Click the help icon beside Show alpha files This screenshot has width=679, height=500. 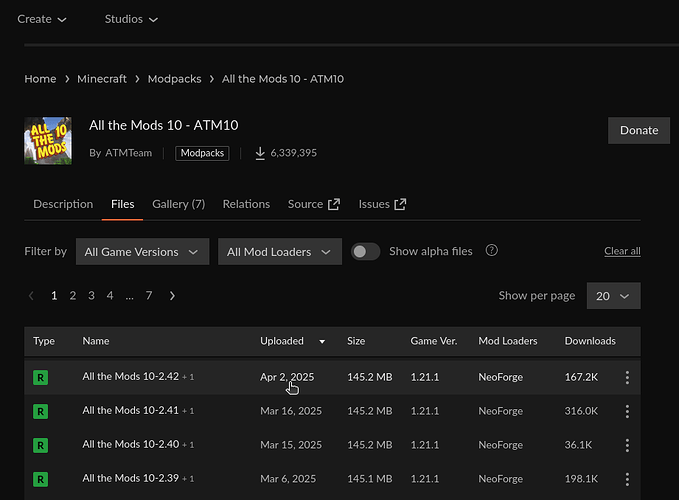[x=491, y=251]
